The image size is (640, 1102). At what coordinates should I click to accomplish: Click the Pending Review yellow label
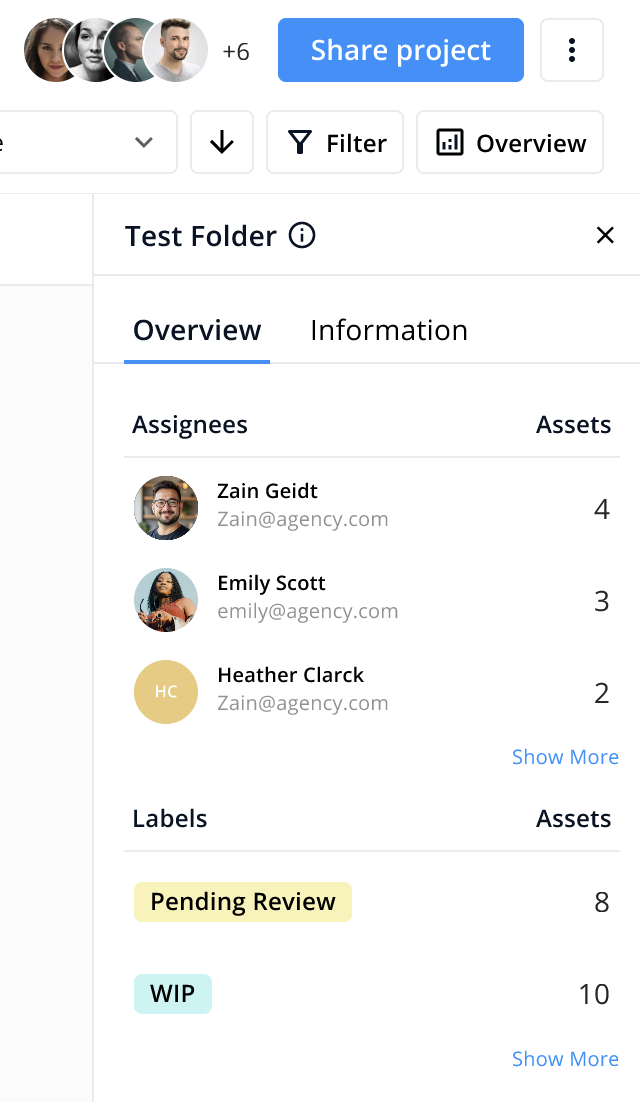pyautogui.click(x=243, y=902)
